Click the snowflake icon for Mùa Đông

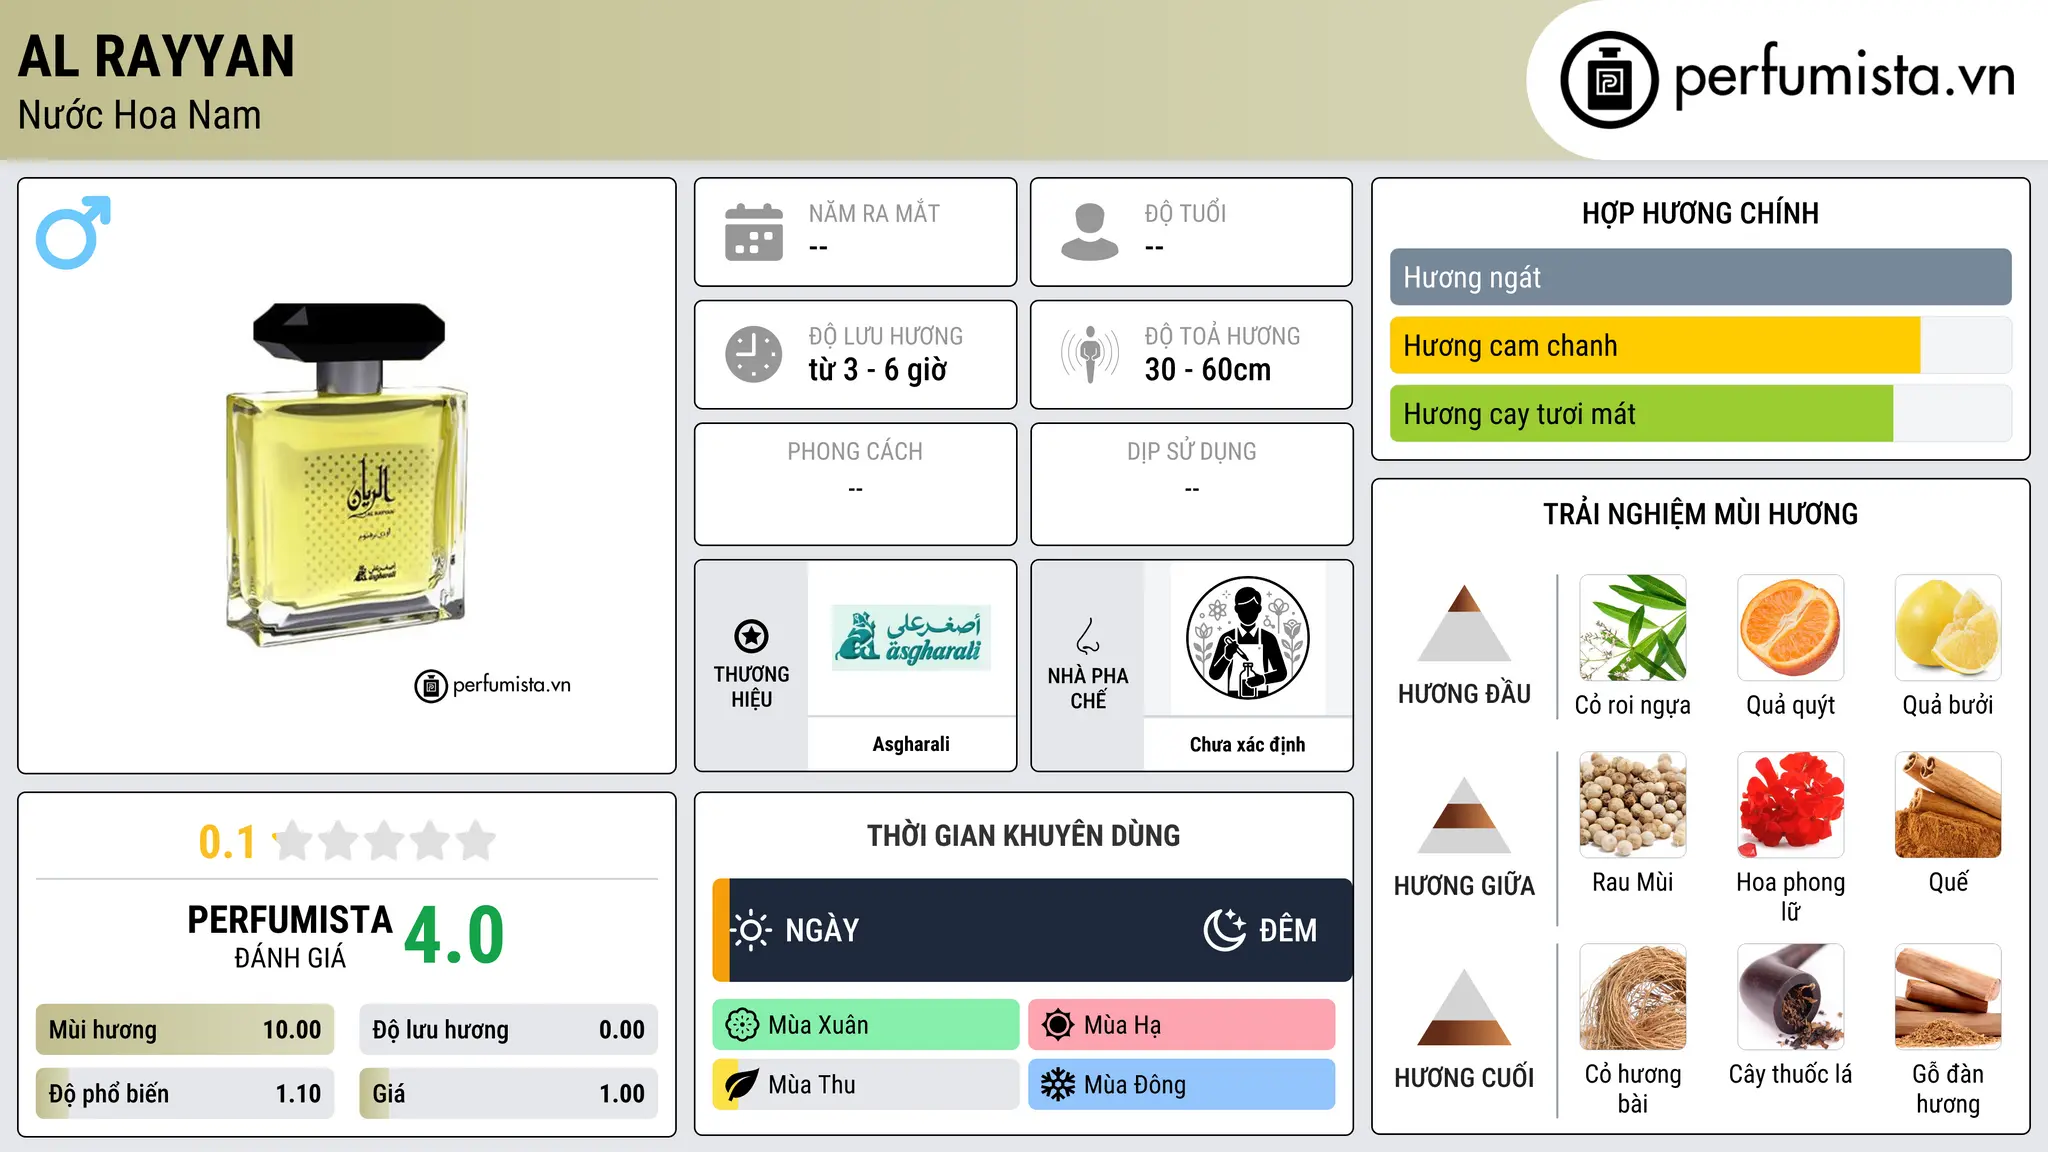pyautogui.click(x=1058, y=1085)
